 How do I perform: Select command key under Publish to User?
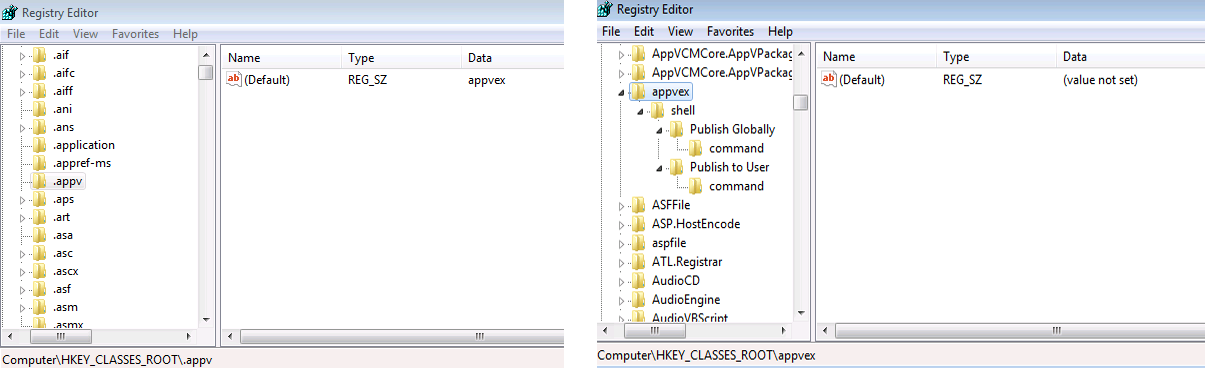coord(736,186)
